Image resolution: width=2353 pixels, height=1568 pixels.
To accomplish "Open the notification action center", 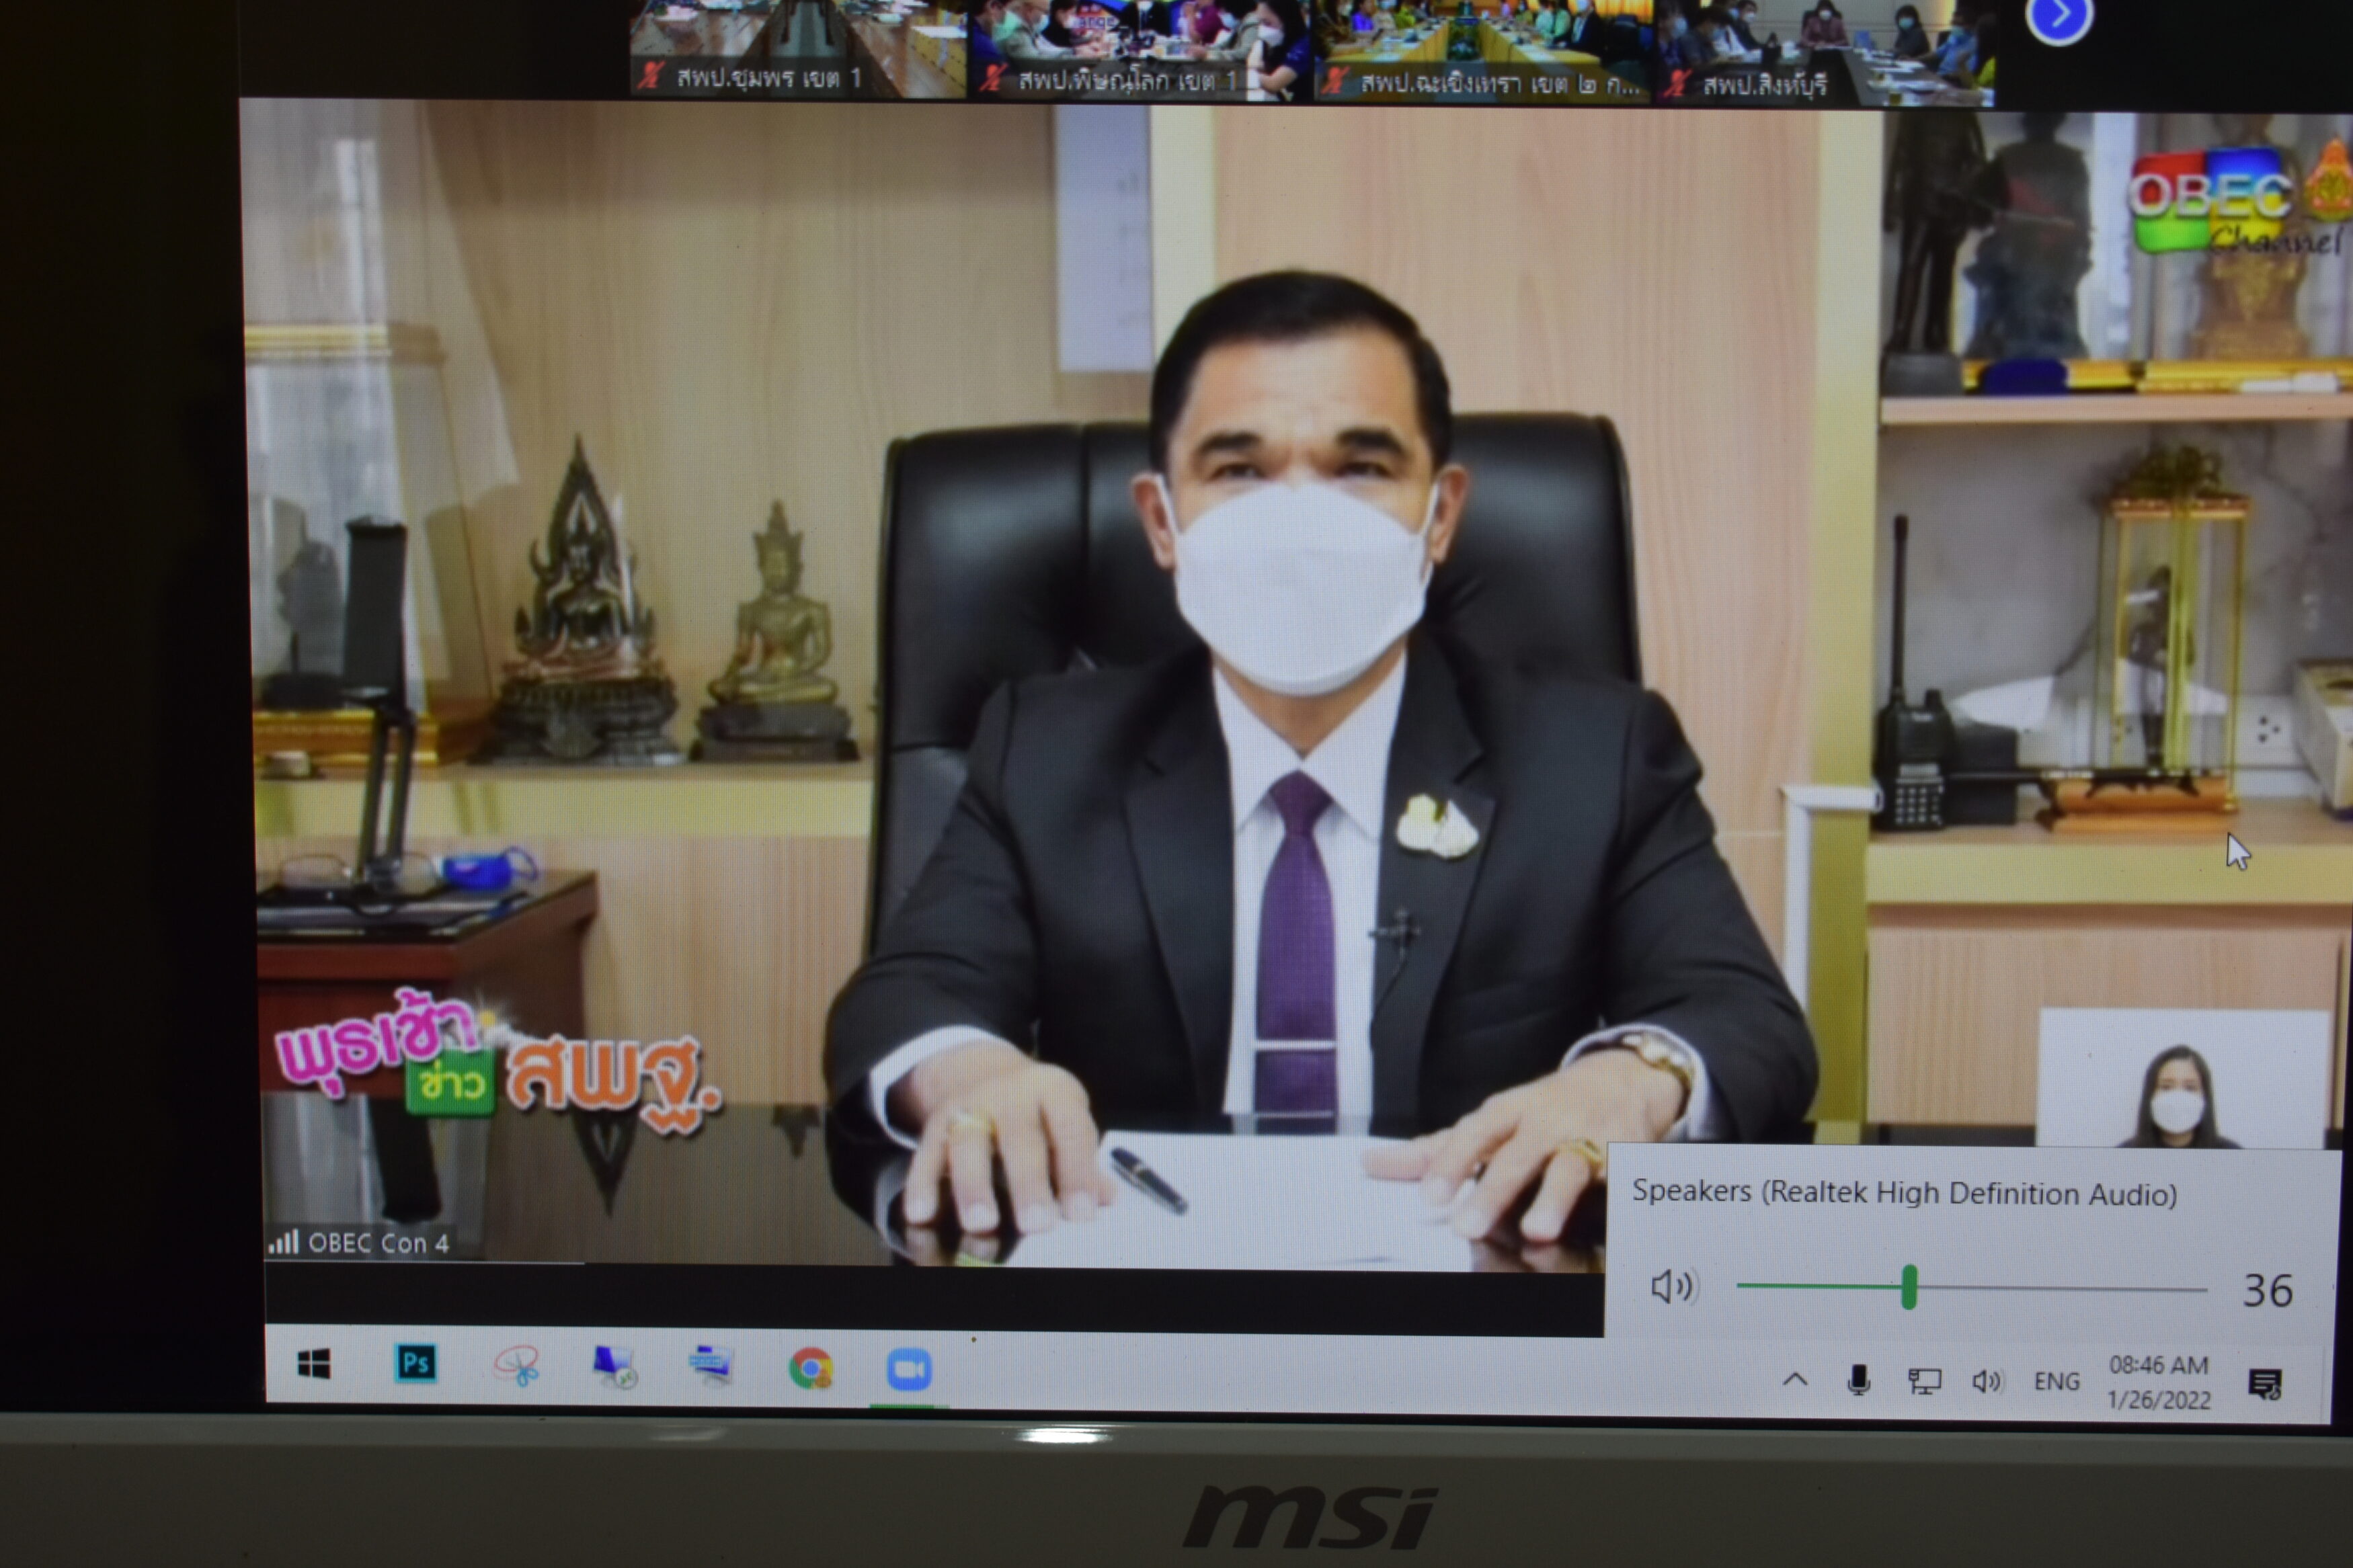I will [x=2265, y=1384].
